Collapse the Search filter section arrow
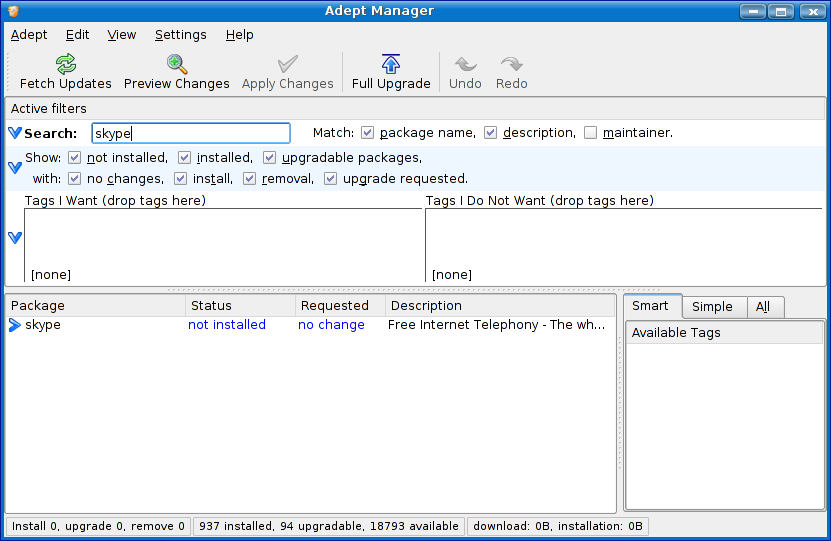831x541 pixels. (15, 133)
